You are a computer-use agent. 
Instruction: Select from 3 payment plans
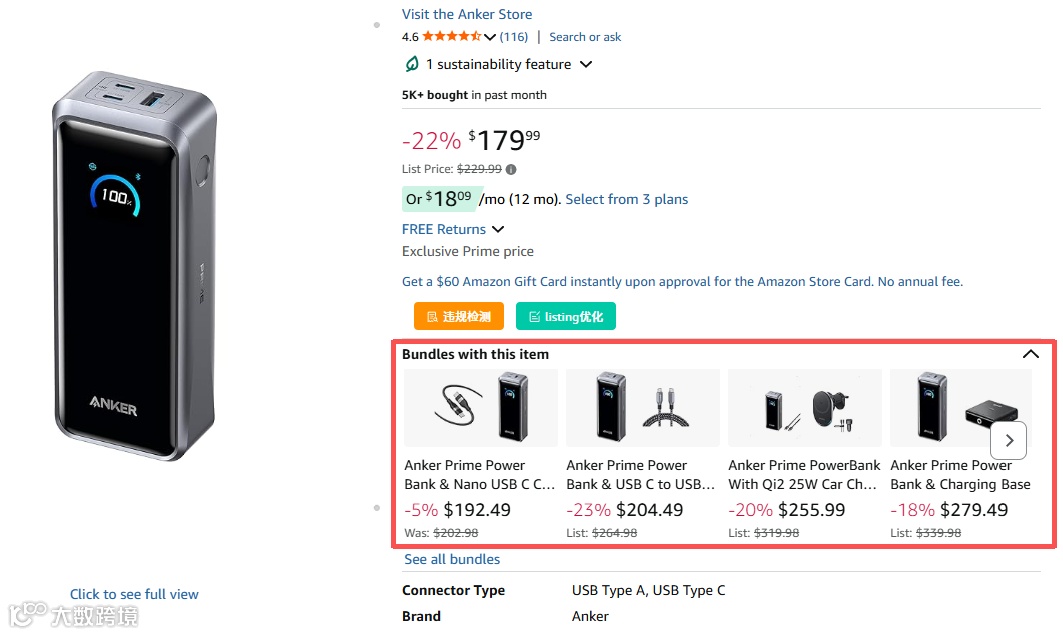pyautogui.click(x=627, y=199)
